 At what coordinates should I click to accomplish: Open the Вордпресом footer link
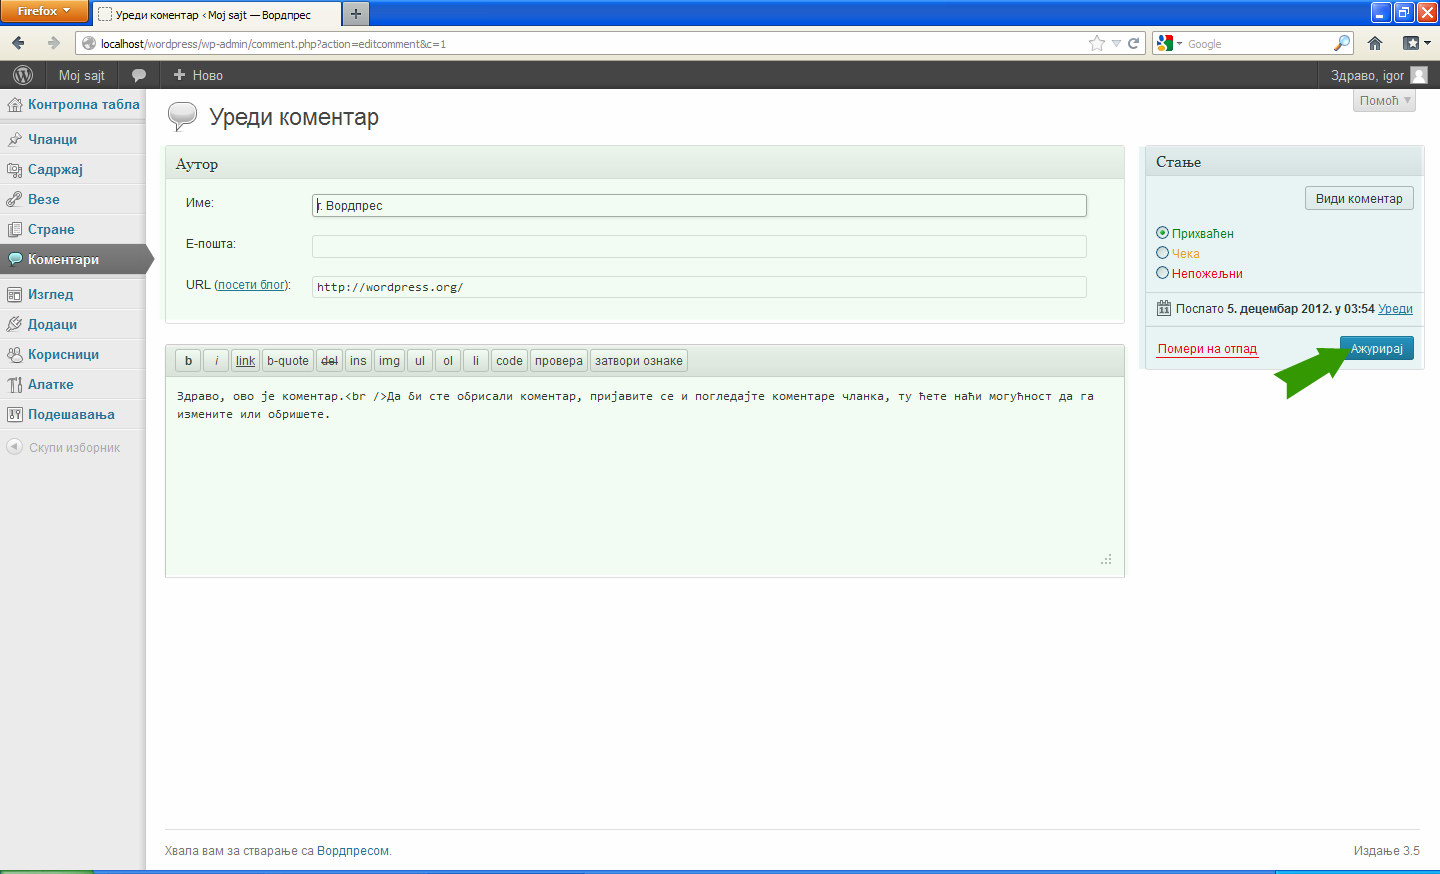point(353,851)
